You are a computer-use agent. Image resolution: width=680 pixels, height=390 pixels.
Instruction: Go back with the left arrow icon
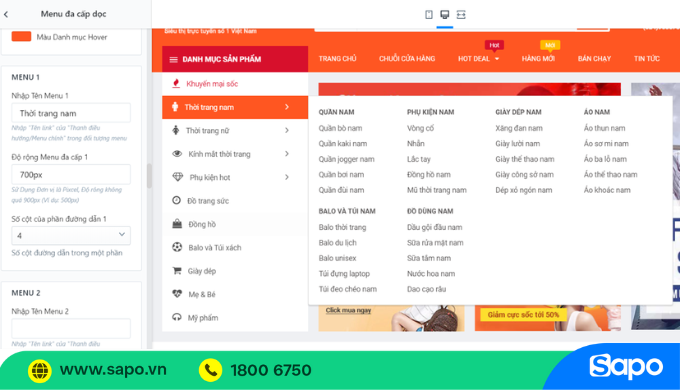tap(6, 14)
